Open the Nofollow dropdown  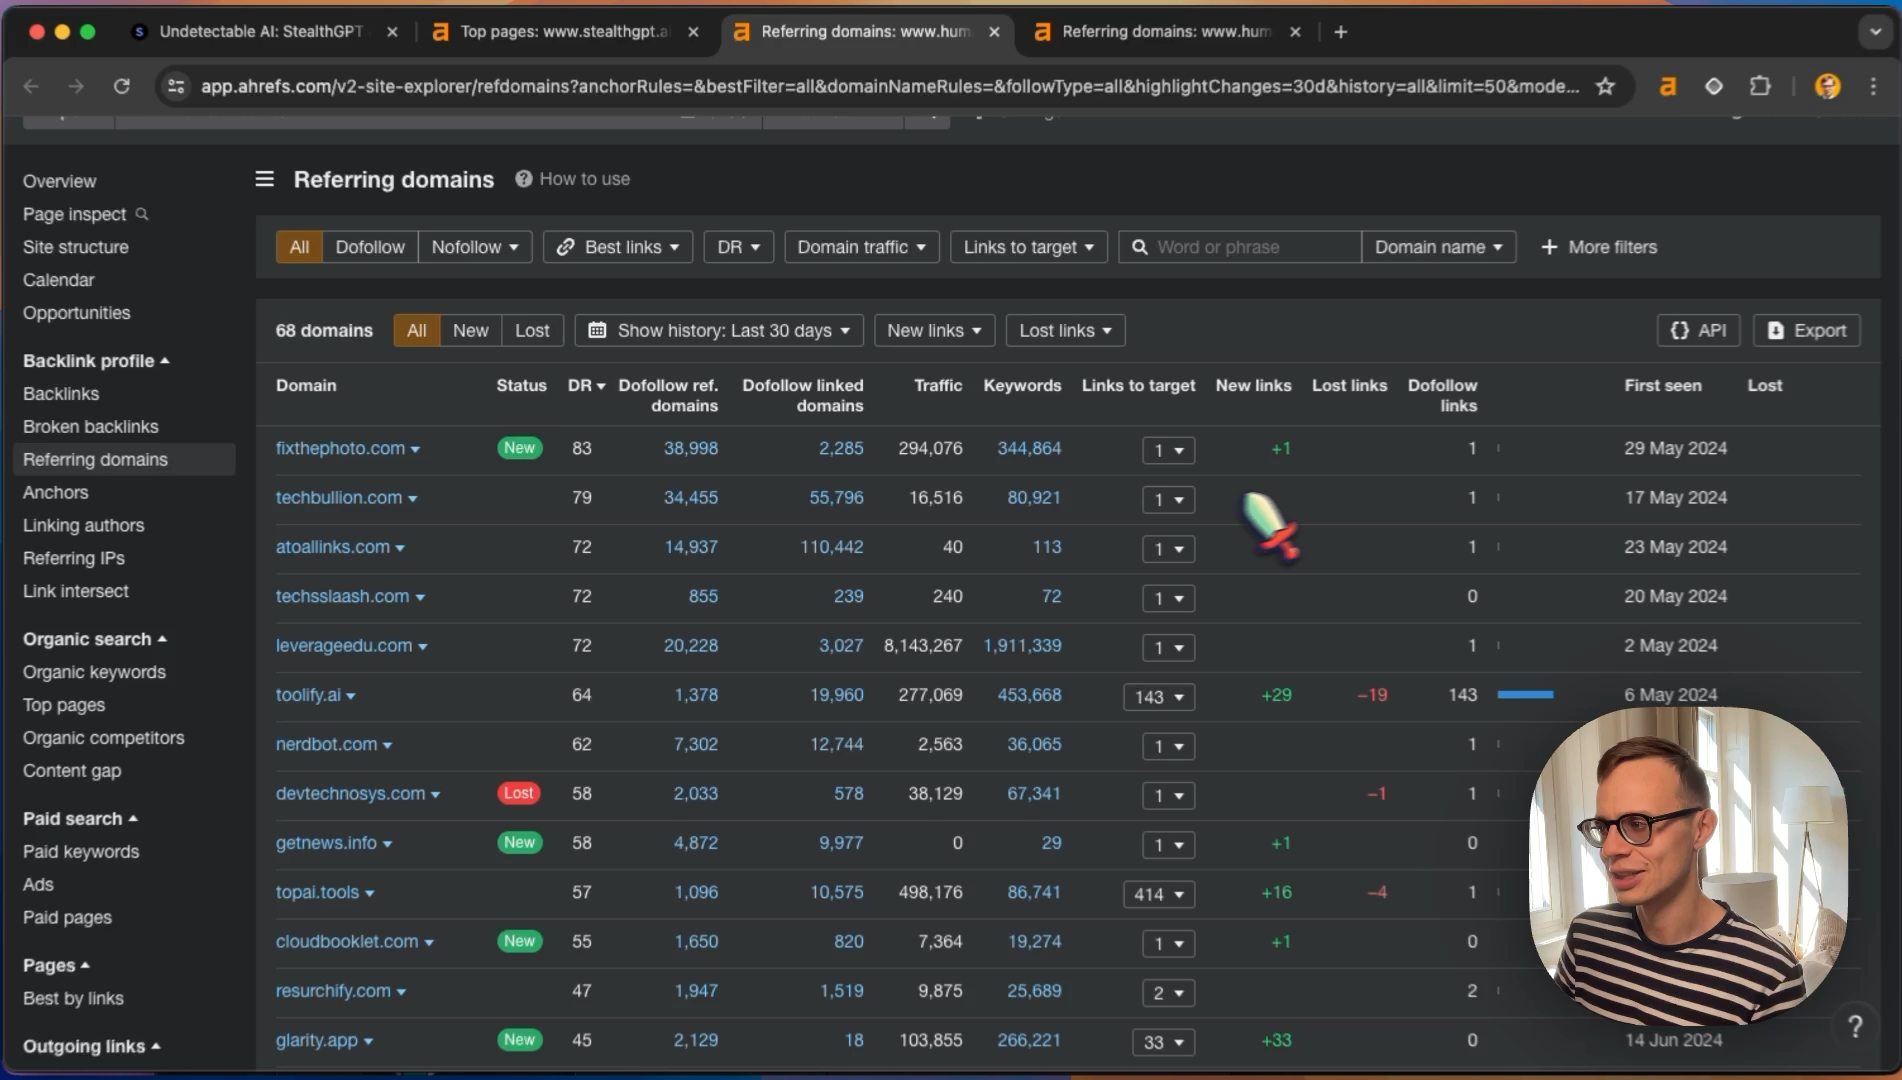[x=475, y=247]
